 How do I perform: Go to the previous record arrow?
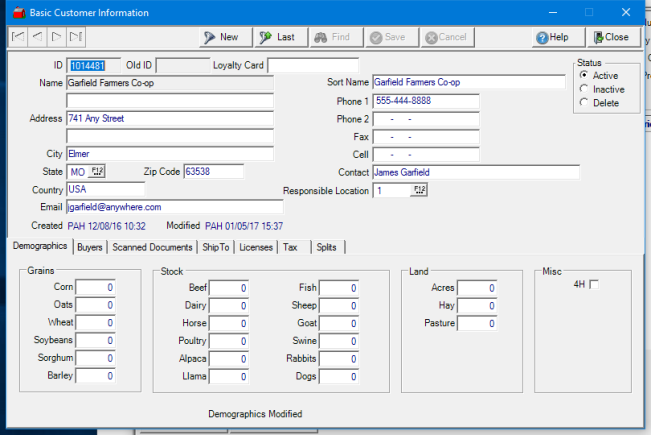pos(37,37)
